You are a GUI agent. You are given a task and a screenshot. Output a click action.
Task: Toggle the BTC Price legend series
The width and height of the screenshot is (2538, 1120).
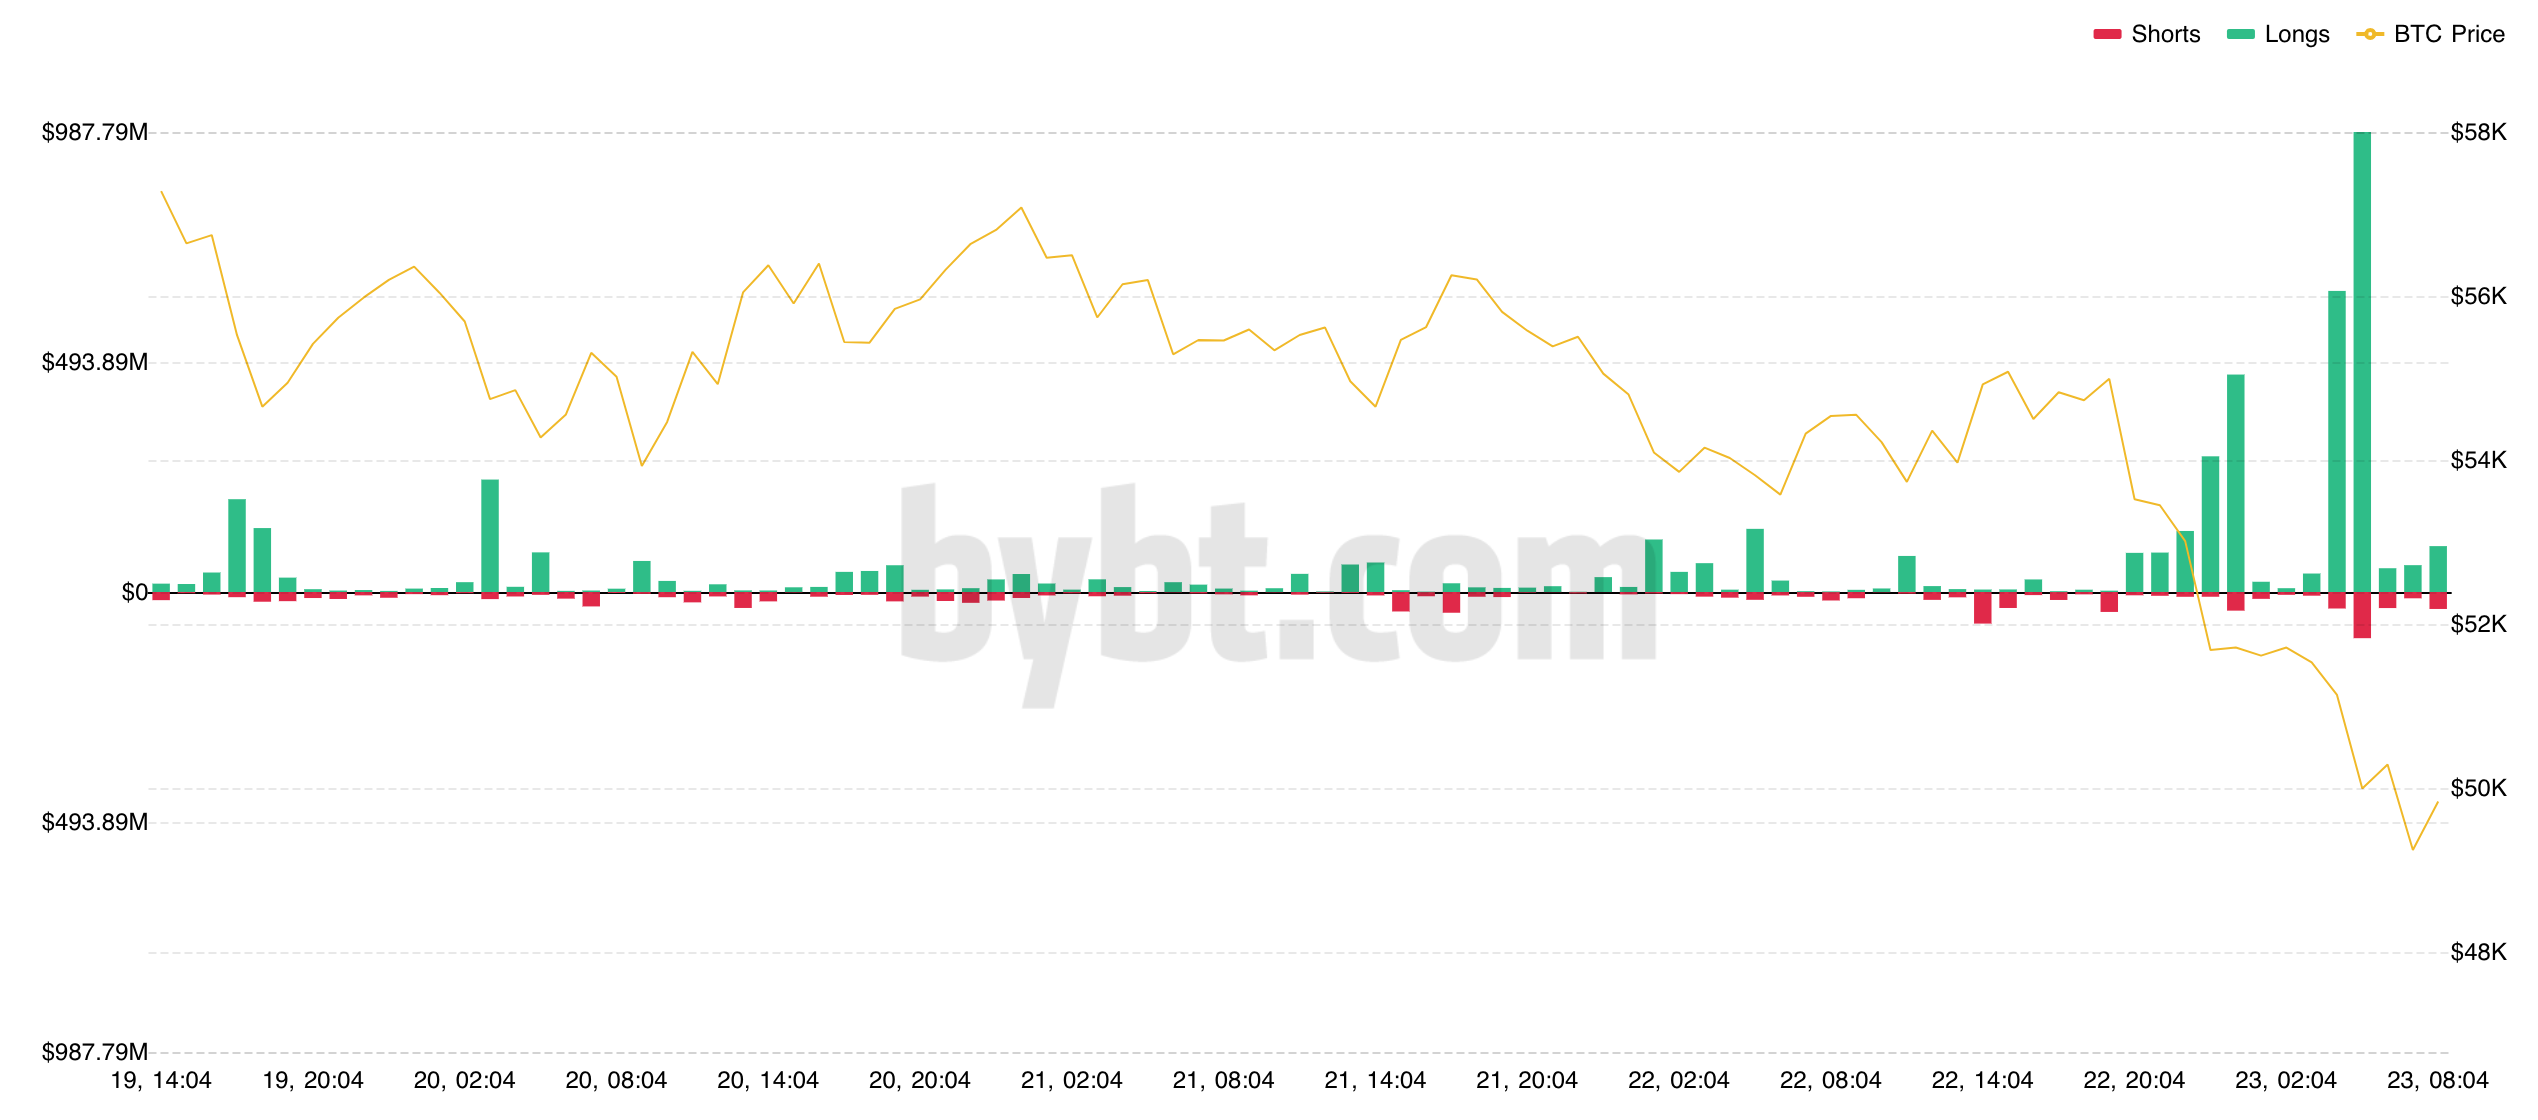click(x=2430, y=34)
